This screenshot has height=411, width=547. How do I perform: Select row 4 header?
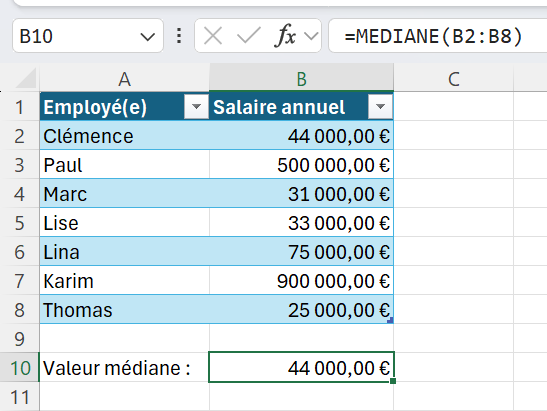20,194
